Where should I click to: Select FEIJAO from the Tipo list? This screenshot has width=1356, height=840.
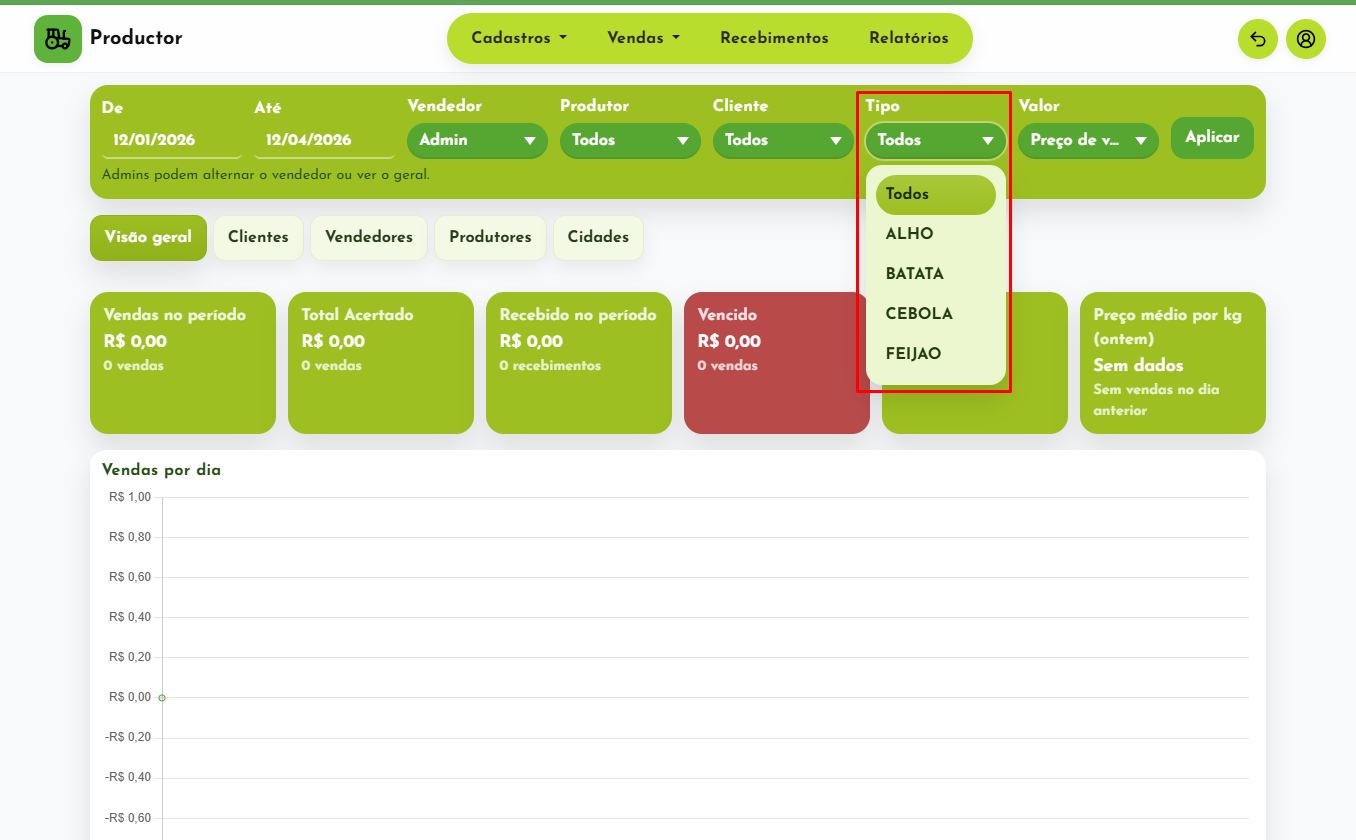[x=913, y=354]
